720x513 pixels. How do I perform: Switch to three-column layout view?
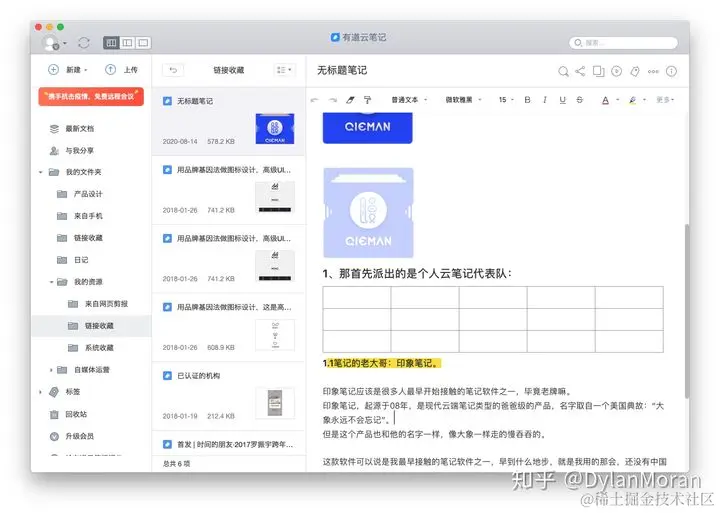pos(111,43)
